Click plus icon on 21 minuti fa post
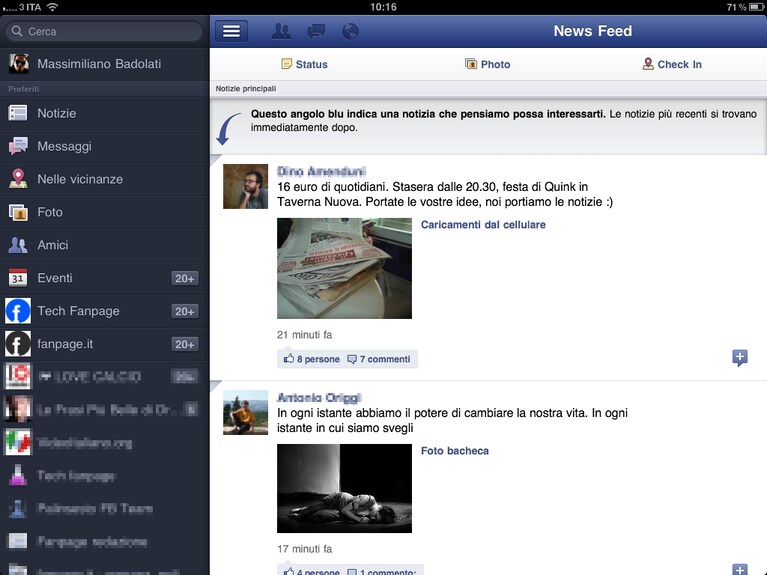Viewport: 767px width, 575px height. pyautogui.click(x=740, y=358)
